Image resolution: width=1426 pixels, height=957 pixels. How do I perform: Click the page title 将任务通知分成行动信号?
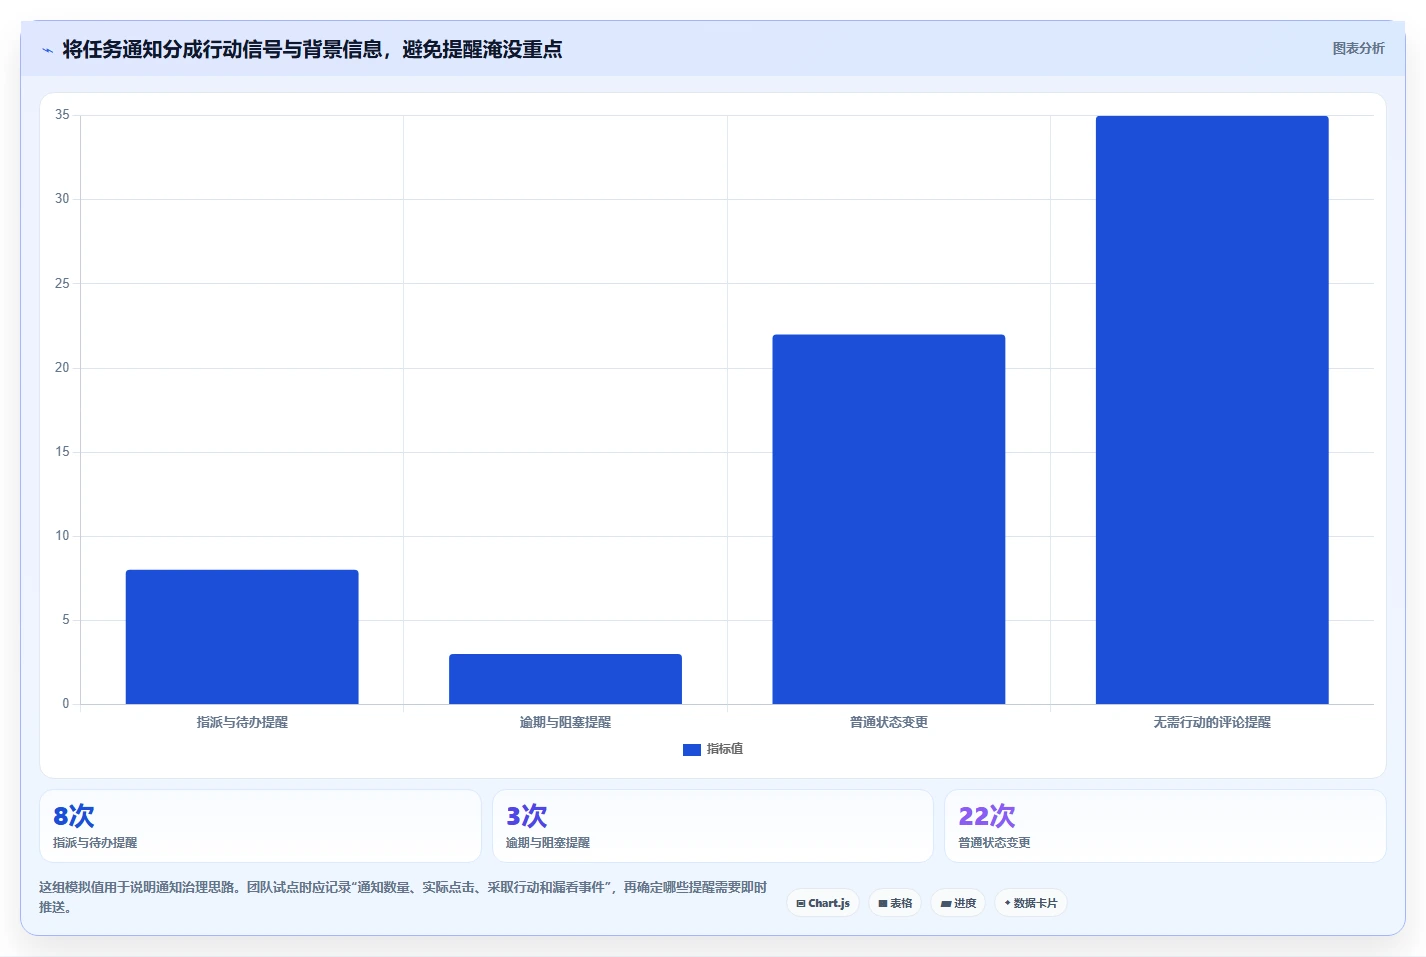[312, 49]
